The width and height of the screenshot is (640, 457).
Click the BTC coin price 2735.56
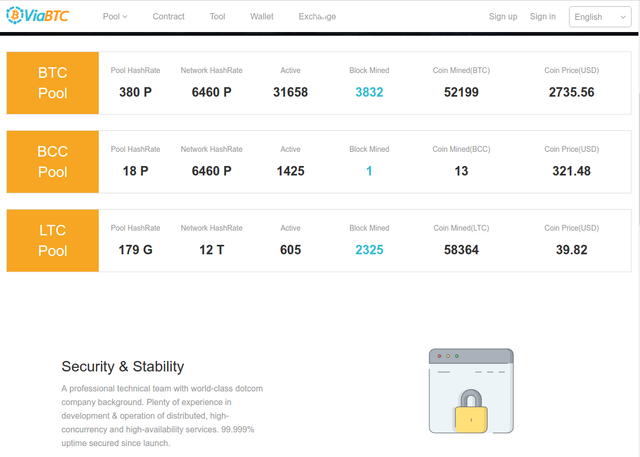(571, 92)
